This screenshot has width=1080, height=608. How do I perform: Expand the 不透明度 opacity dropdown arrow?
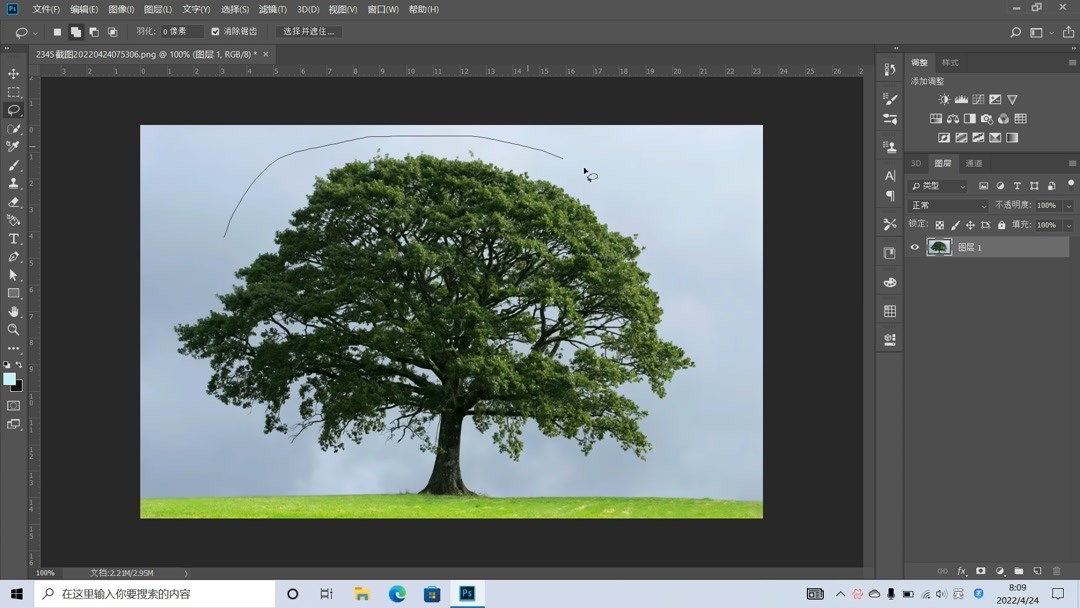(x=1068, y=205)
